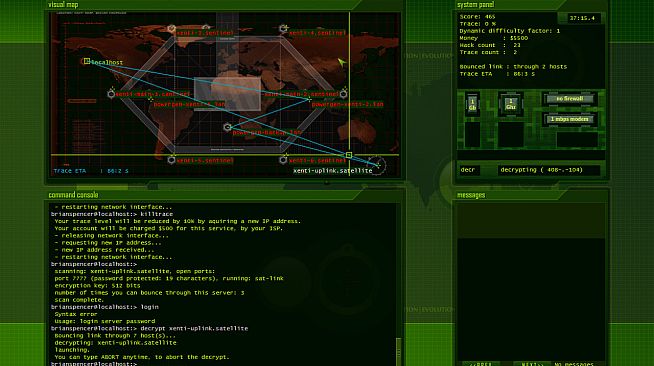The image size is (654, 366).
Task: Click the xenti-uplink.satellite label on map
Action: tap(332, 171)
